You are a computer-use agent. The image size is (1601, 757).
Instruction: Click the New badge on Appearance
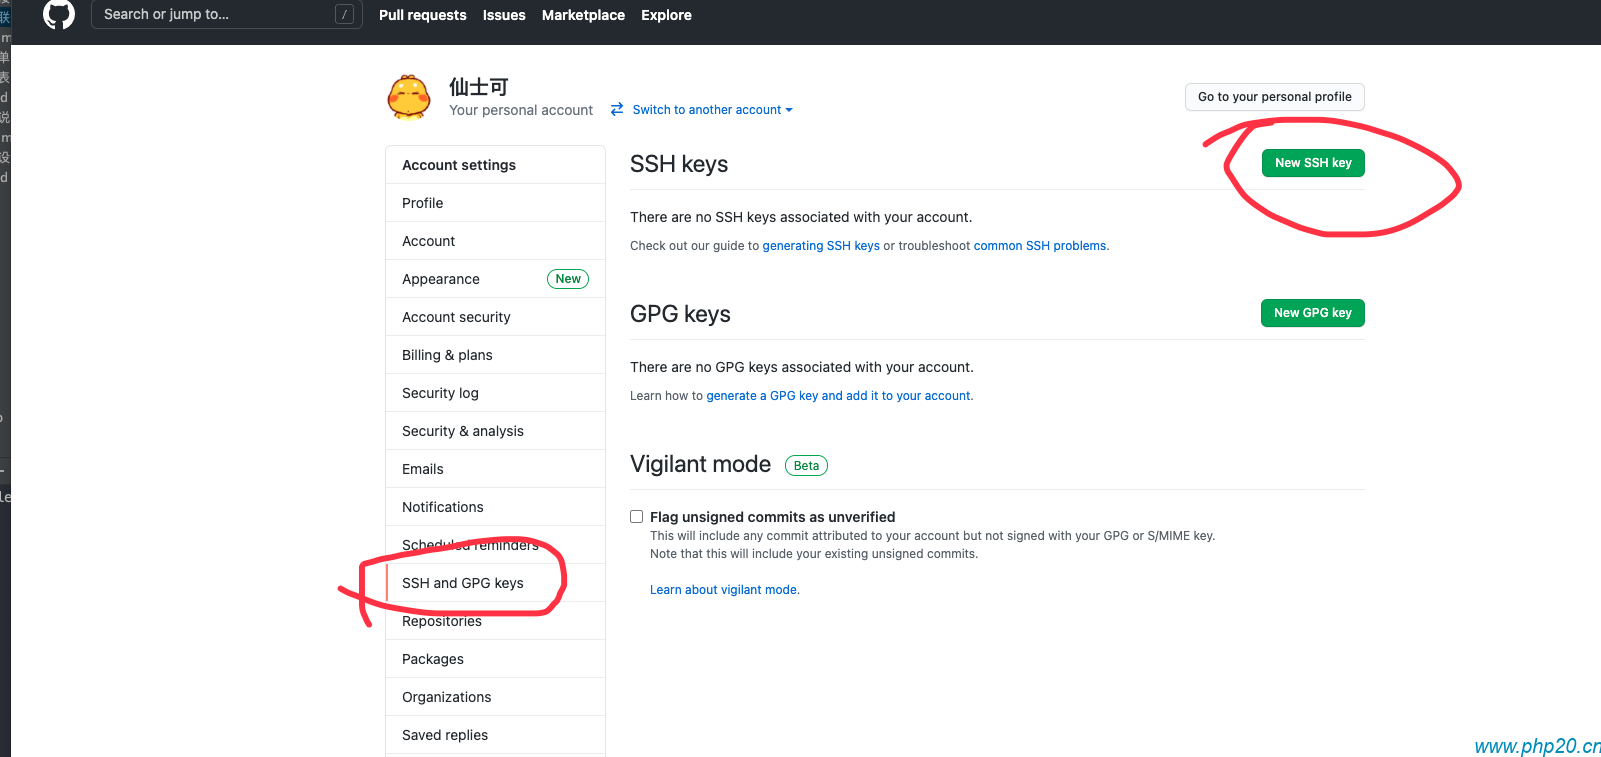click(568, 279)
